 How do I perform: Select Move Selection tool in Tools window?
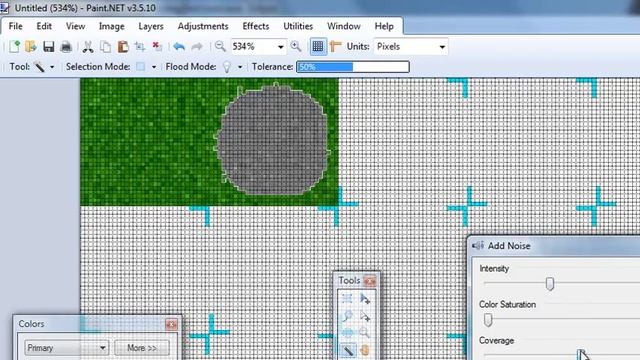365,316
